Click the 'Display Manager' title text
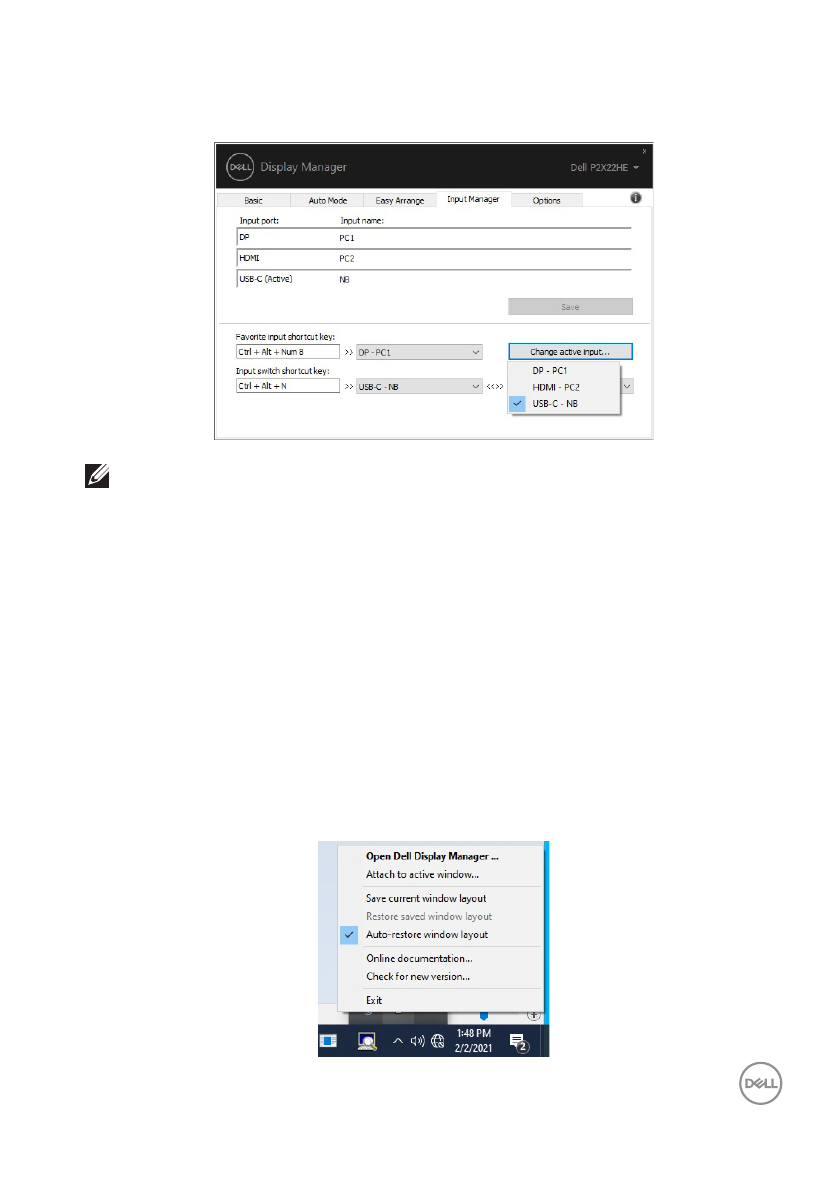 (x=304, y=167)
